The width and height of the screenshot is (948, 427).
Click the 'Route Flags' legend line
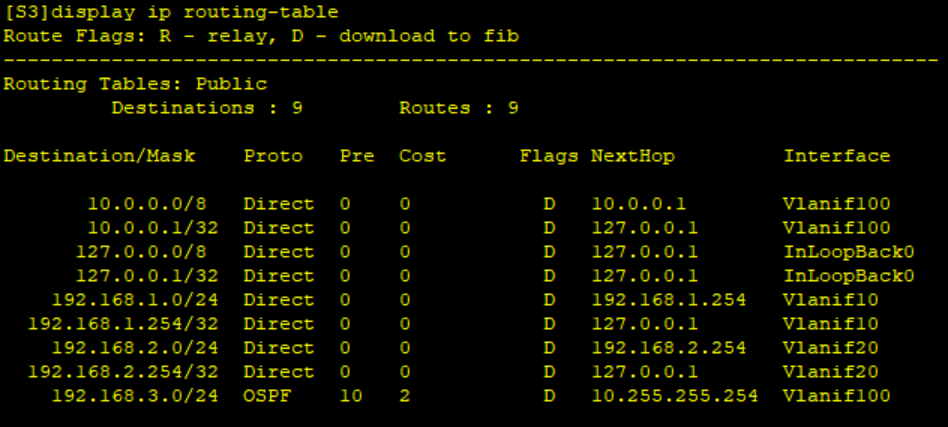coord(261,36)
